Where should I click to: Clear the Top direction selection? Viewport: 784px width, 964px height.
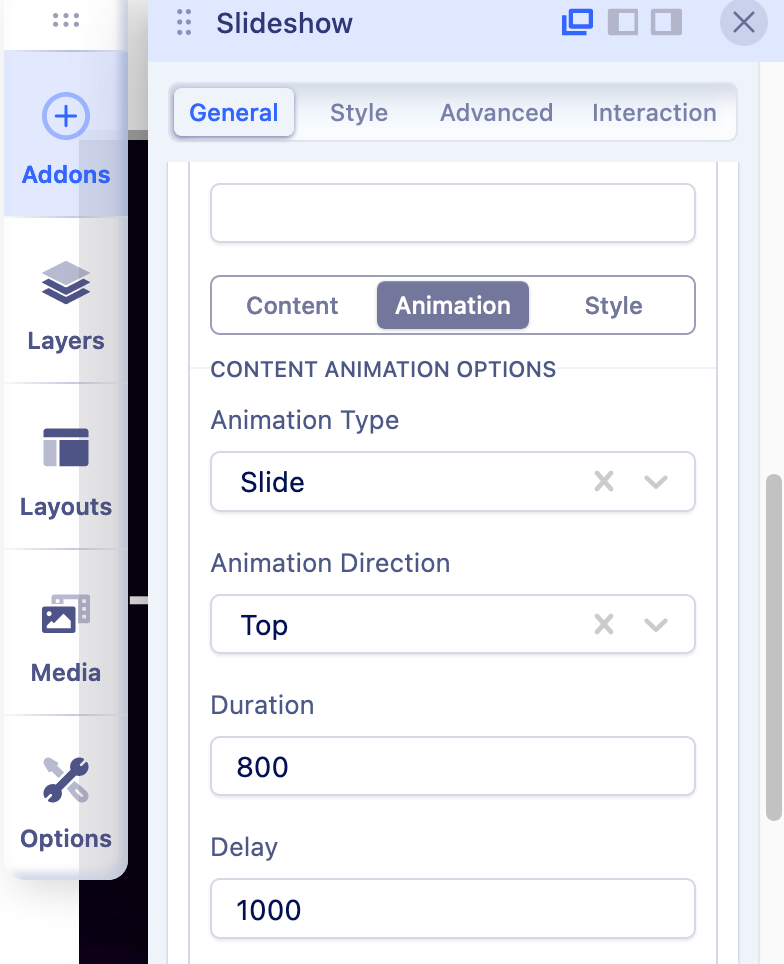(x=604, y=624)
